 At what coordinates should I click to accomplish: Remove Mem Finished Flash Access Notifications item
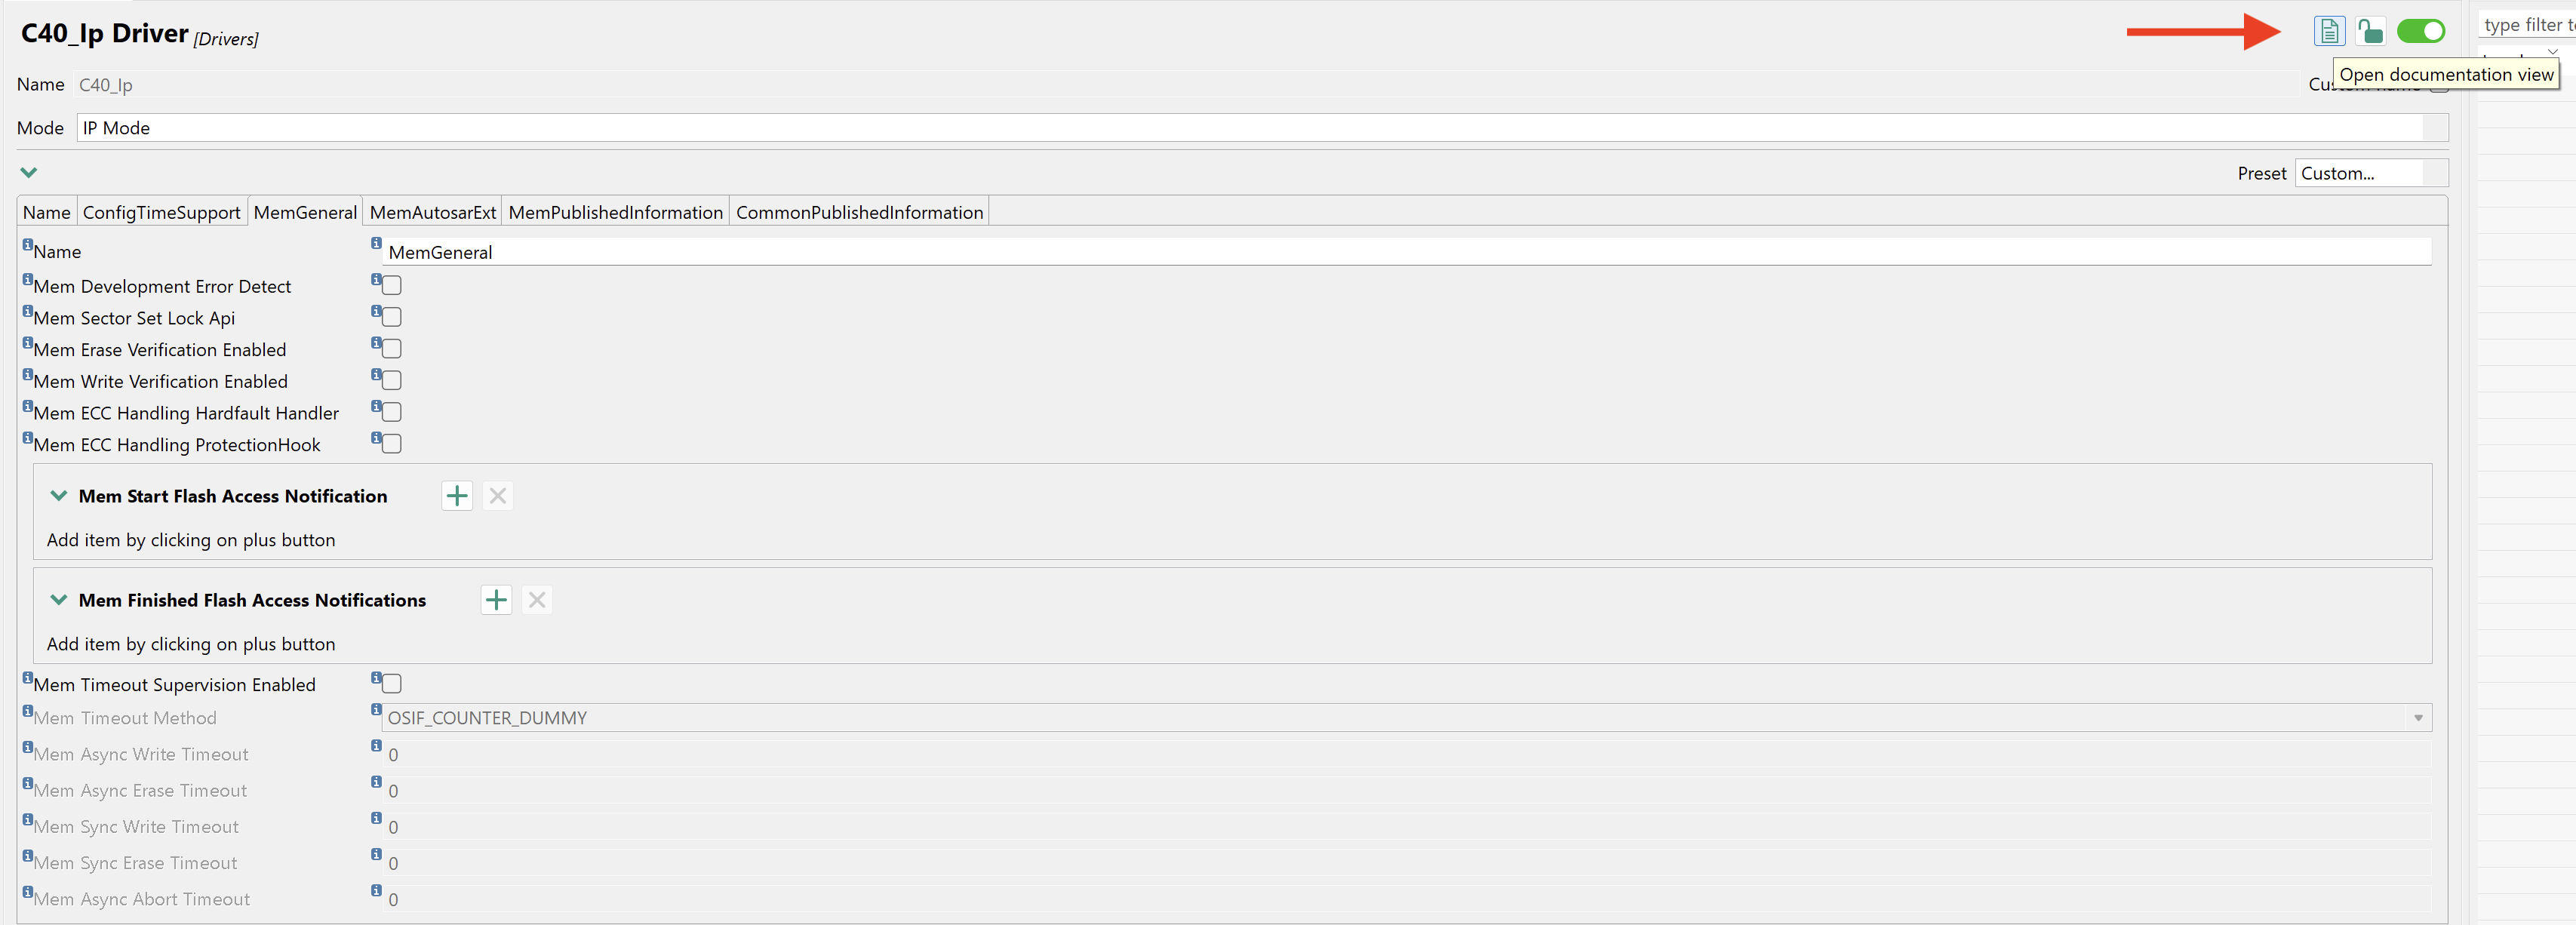(537, 600)
